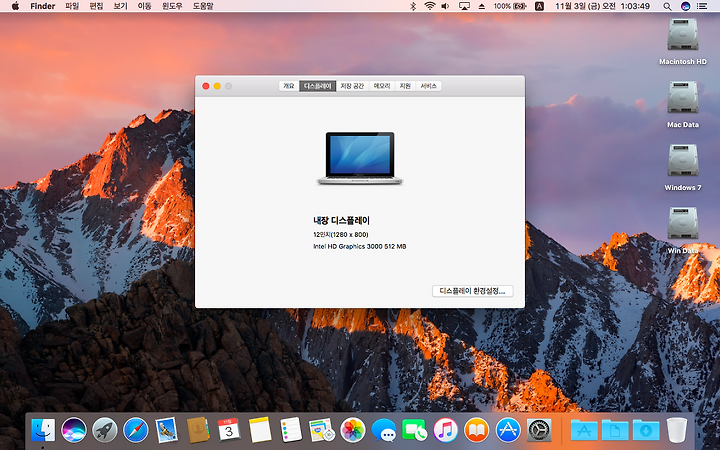720x450 pixels.
Task: Open the battery 100% status menu
Action: pyautogui.click(x=510, y=6)
